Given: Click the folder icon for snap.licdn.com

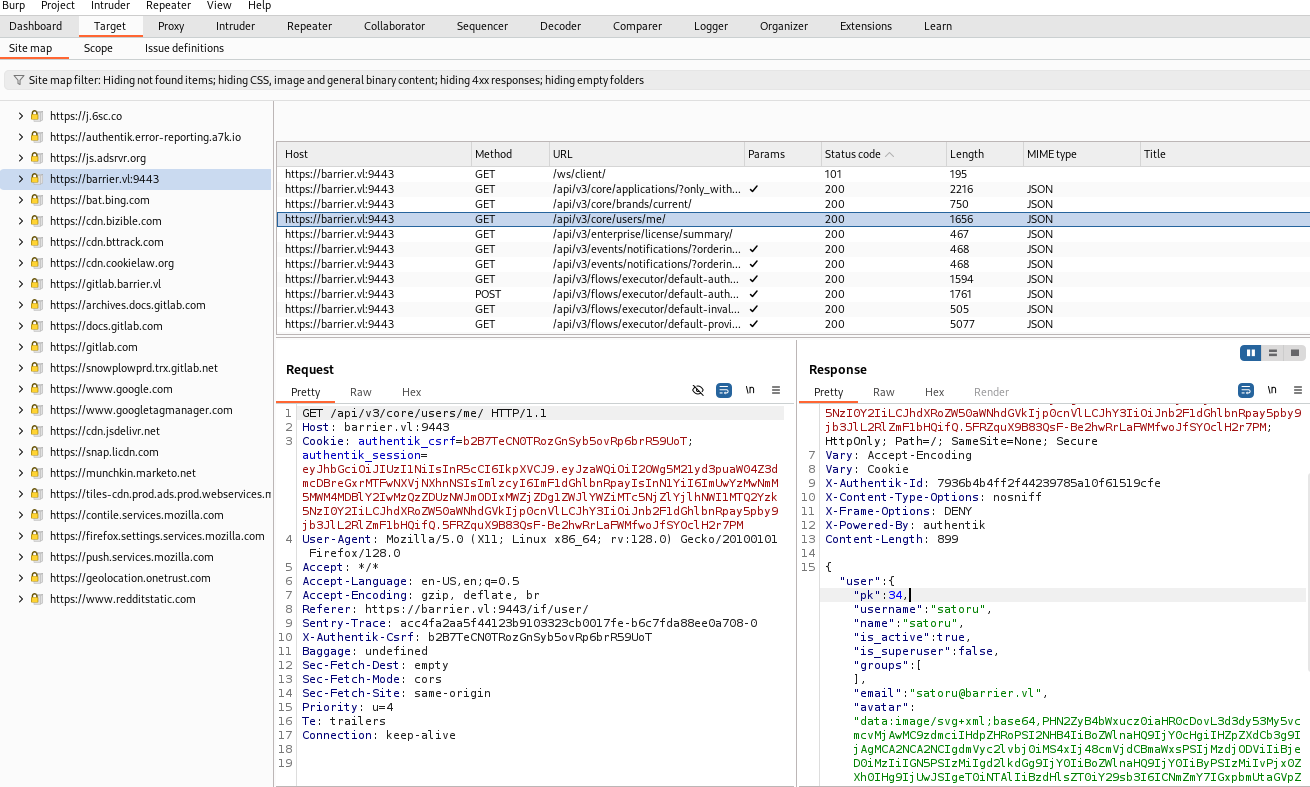Looking at the screenshot, I should pos(36,452).
